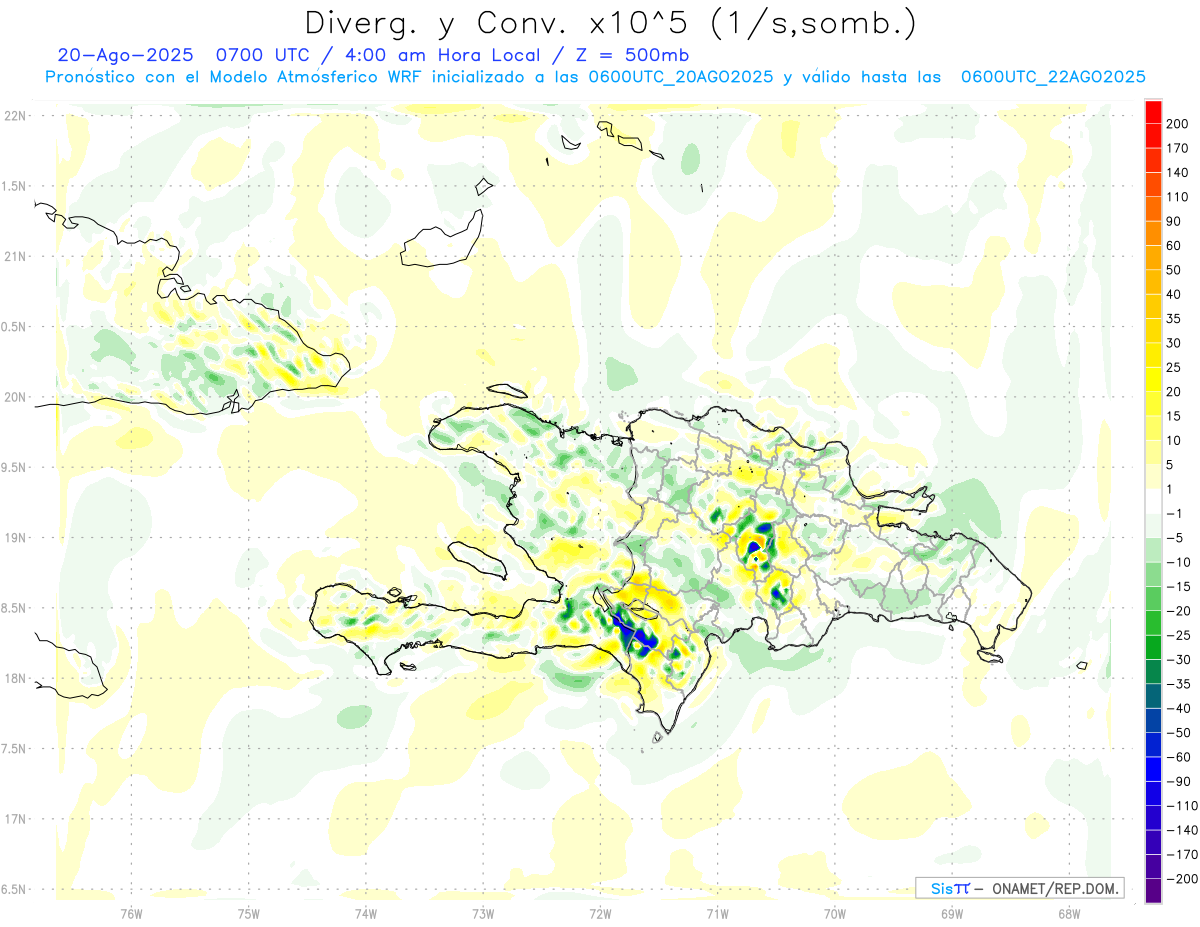Click the '6.5N' latitude label
The image size is (1200, 927).
pos(14,889)
